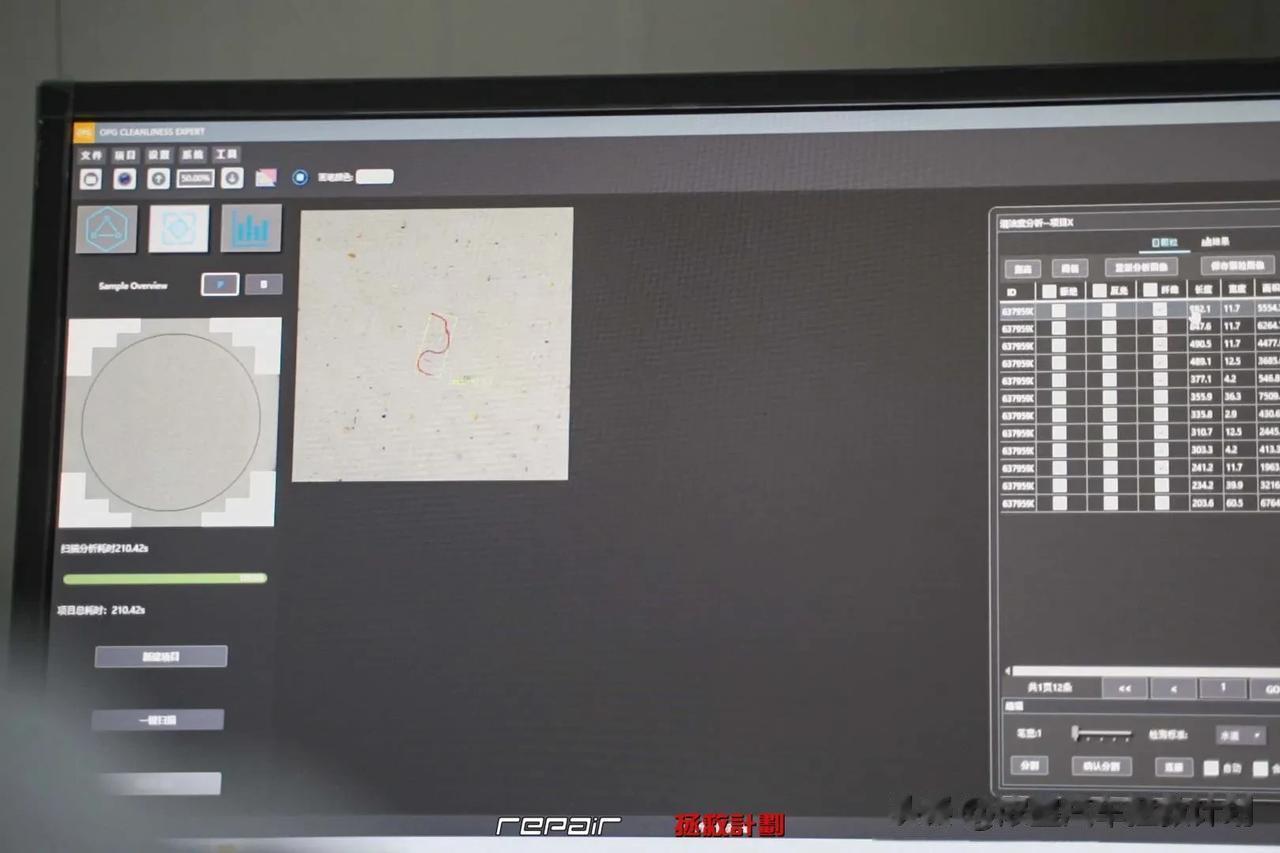Click the pink color palette toolbar icon
The image size is (1280, 853).
[x=266, y=178]
